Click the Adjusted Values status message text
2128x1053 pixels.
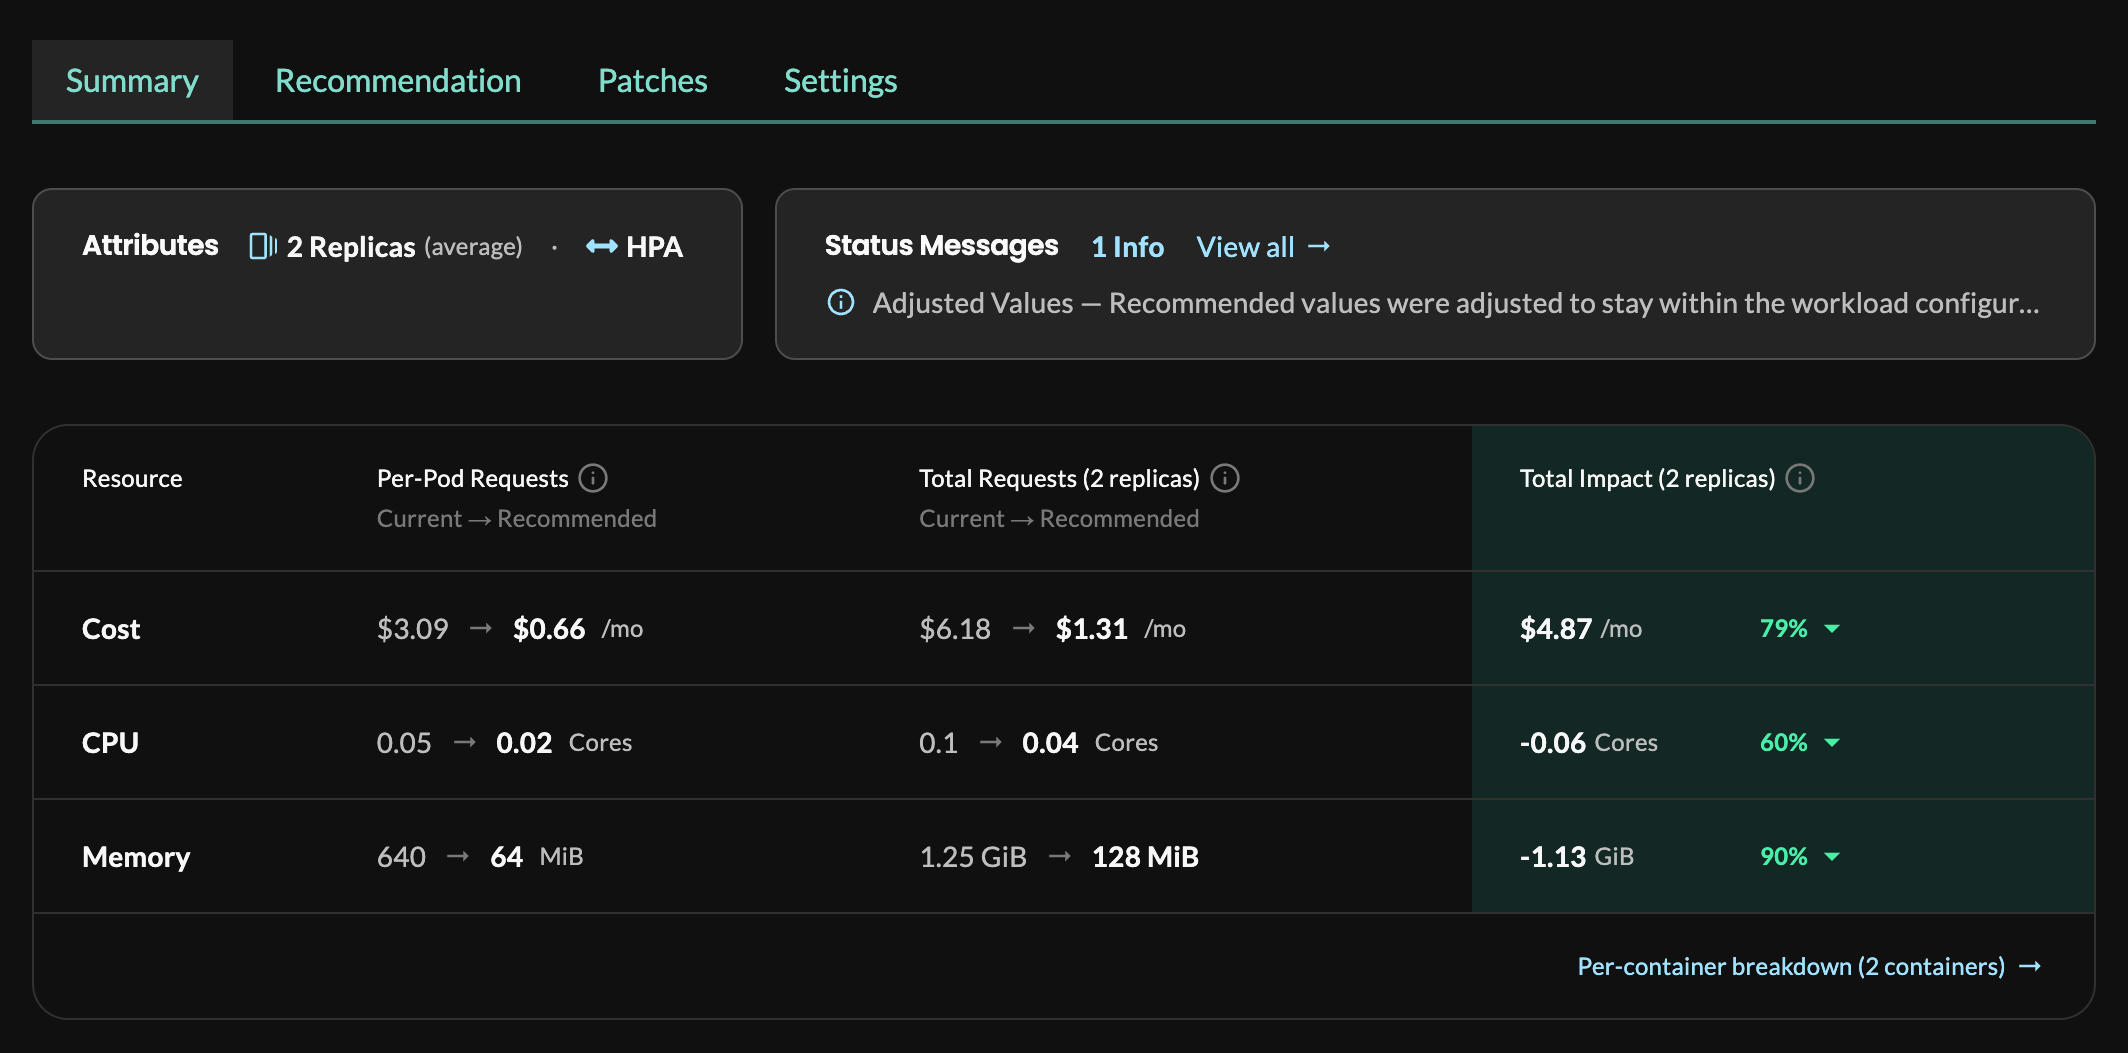click(1455, 303)
